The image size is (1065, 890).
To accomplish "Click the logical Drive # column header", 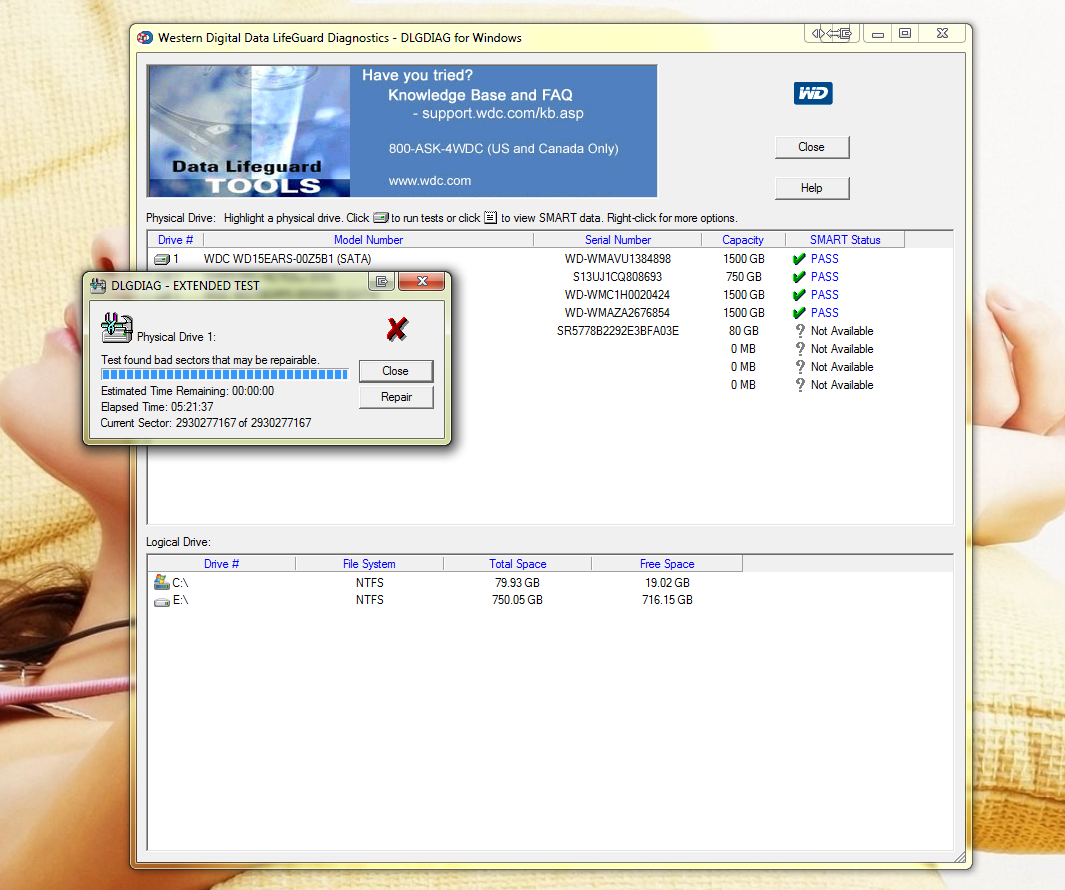I will 221,564.
